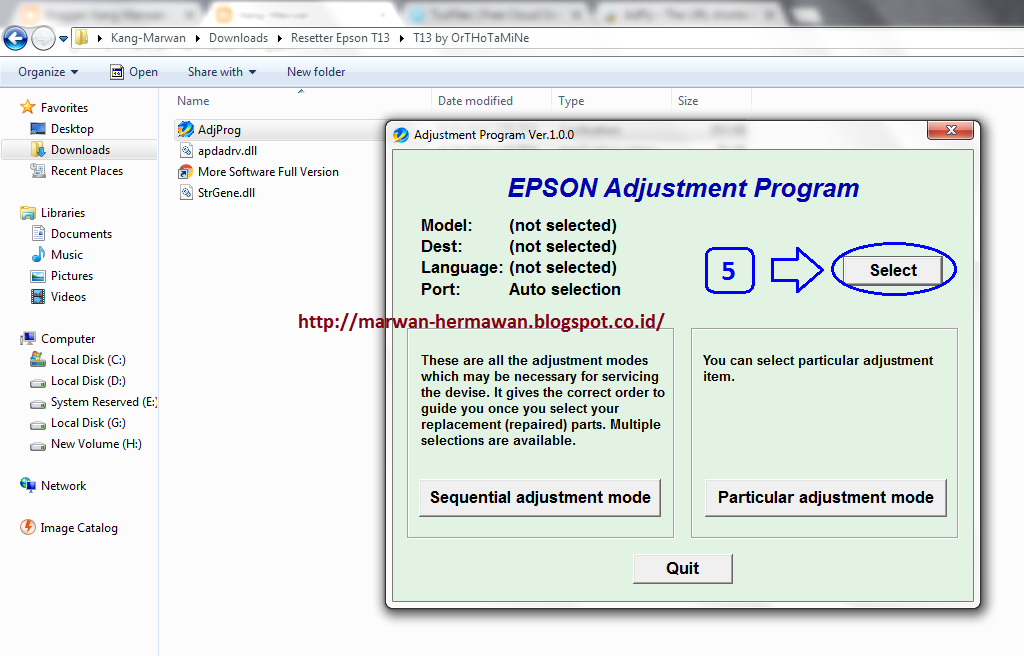Screen dimensions: 1024x656
Task: Open Particular adjustment mode
Action: pos(825,497)
